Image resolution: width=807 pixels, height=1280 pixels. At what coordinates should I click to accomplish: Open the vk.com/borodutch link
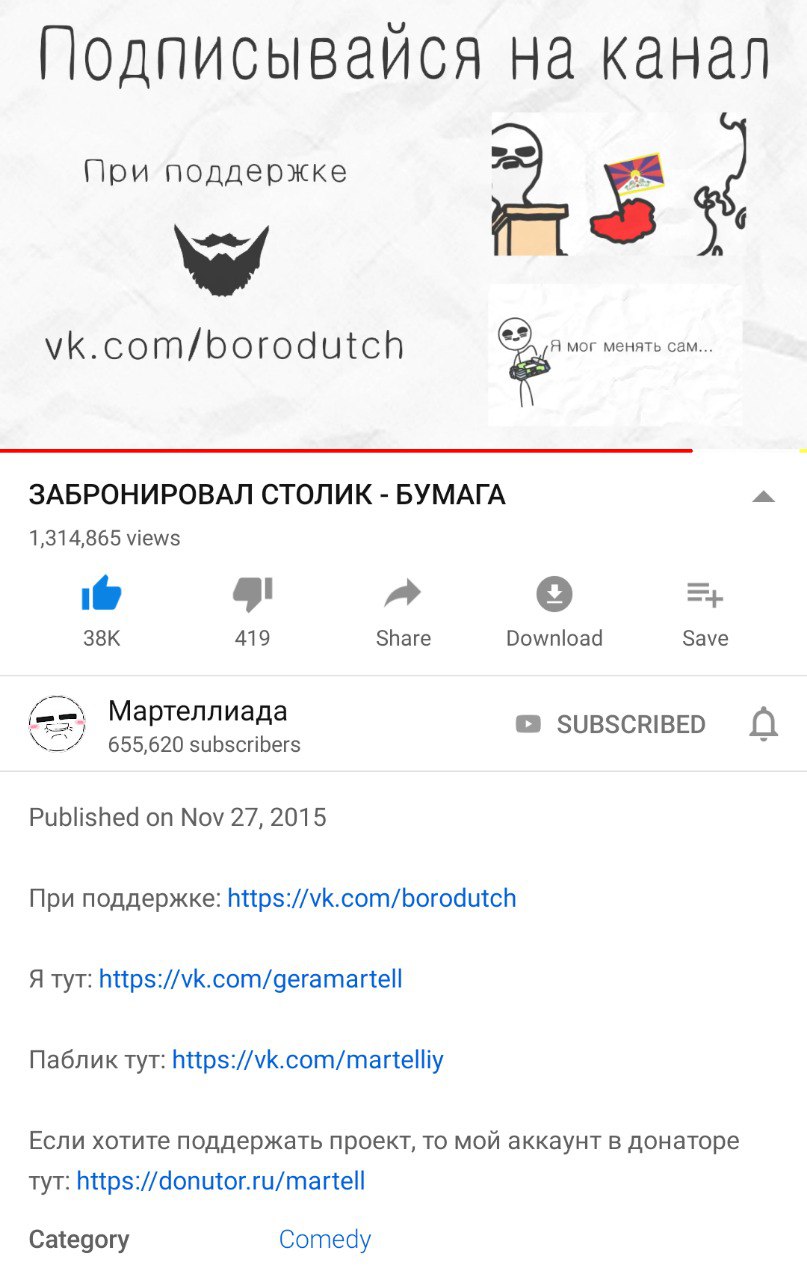(x=372, y=898)
